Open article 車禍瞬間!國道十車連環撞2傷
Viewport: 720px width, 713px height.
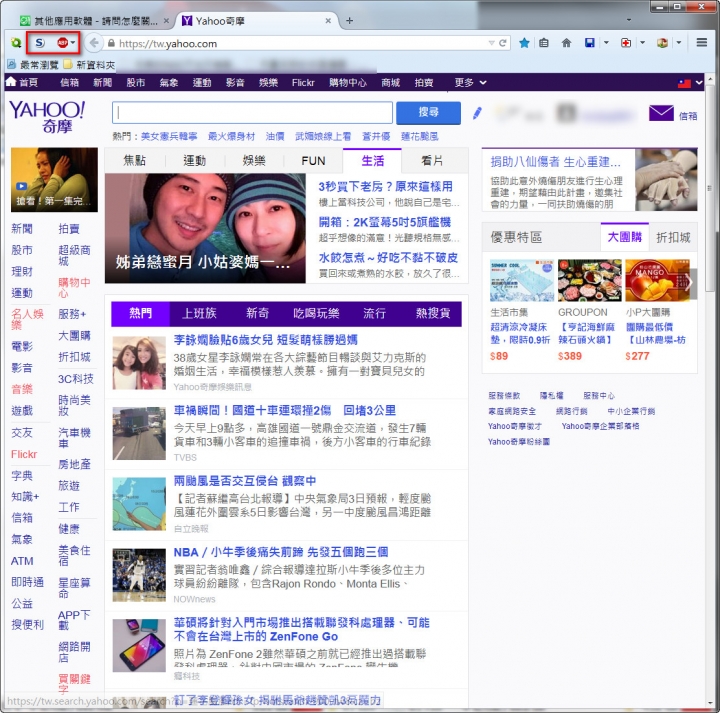(284, 410)
